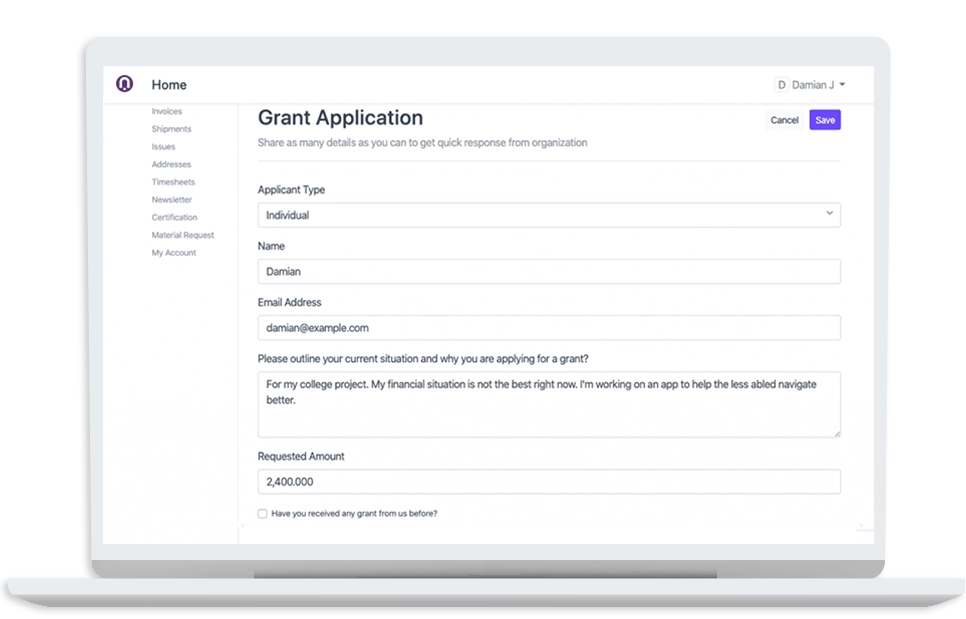Click the purple app logo icon
This screenshot has height=619, width=966.
point(123,84)
